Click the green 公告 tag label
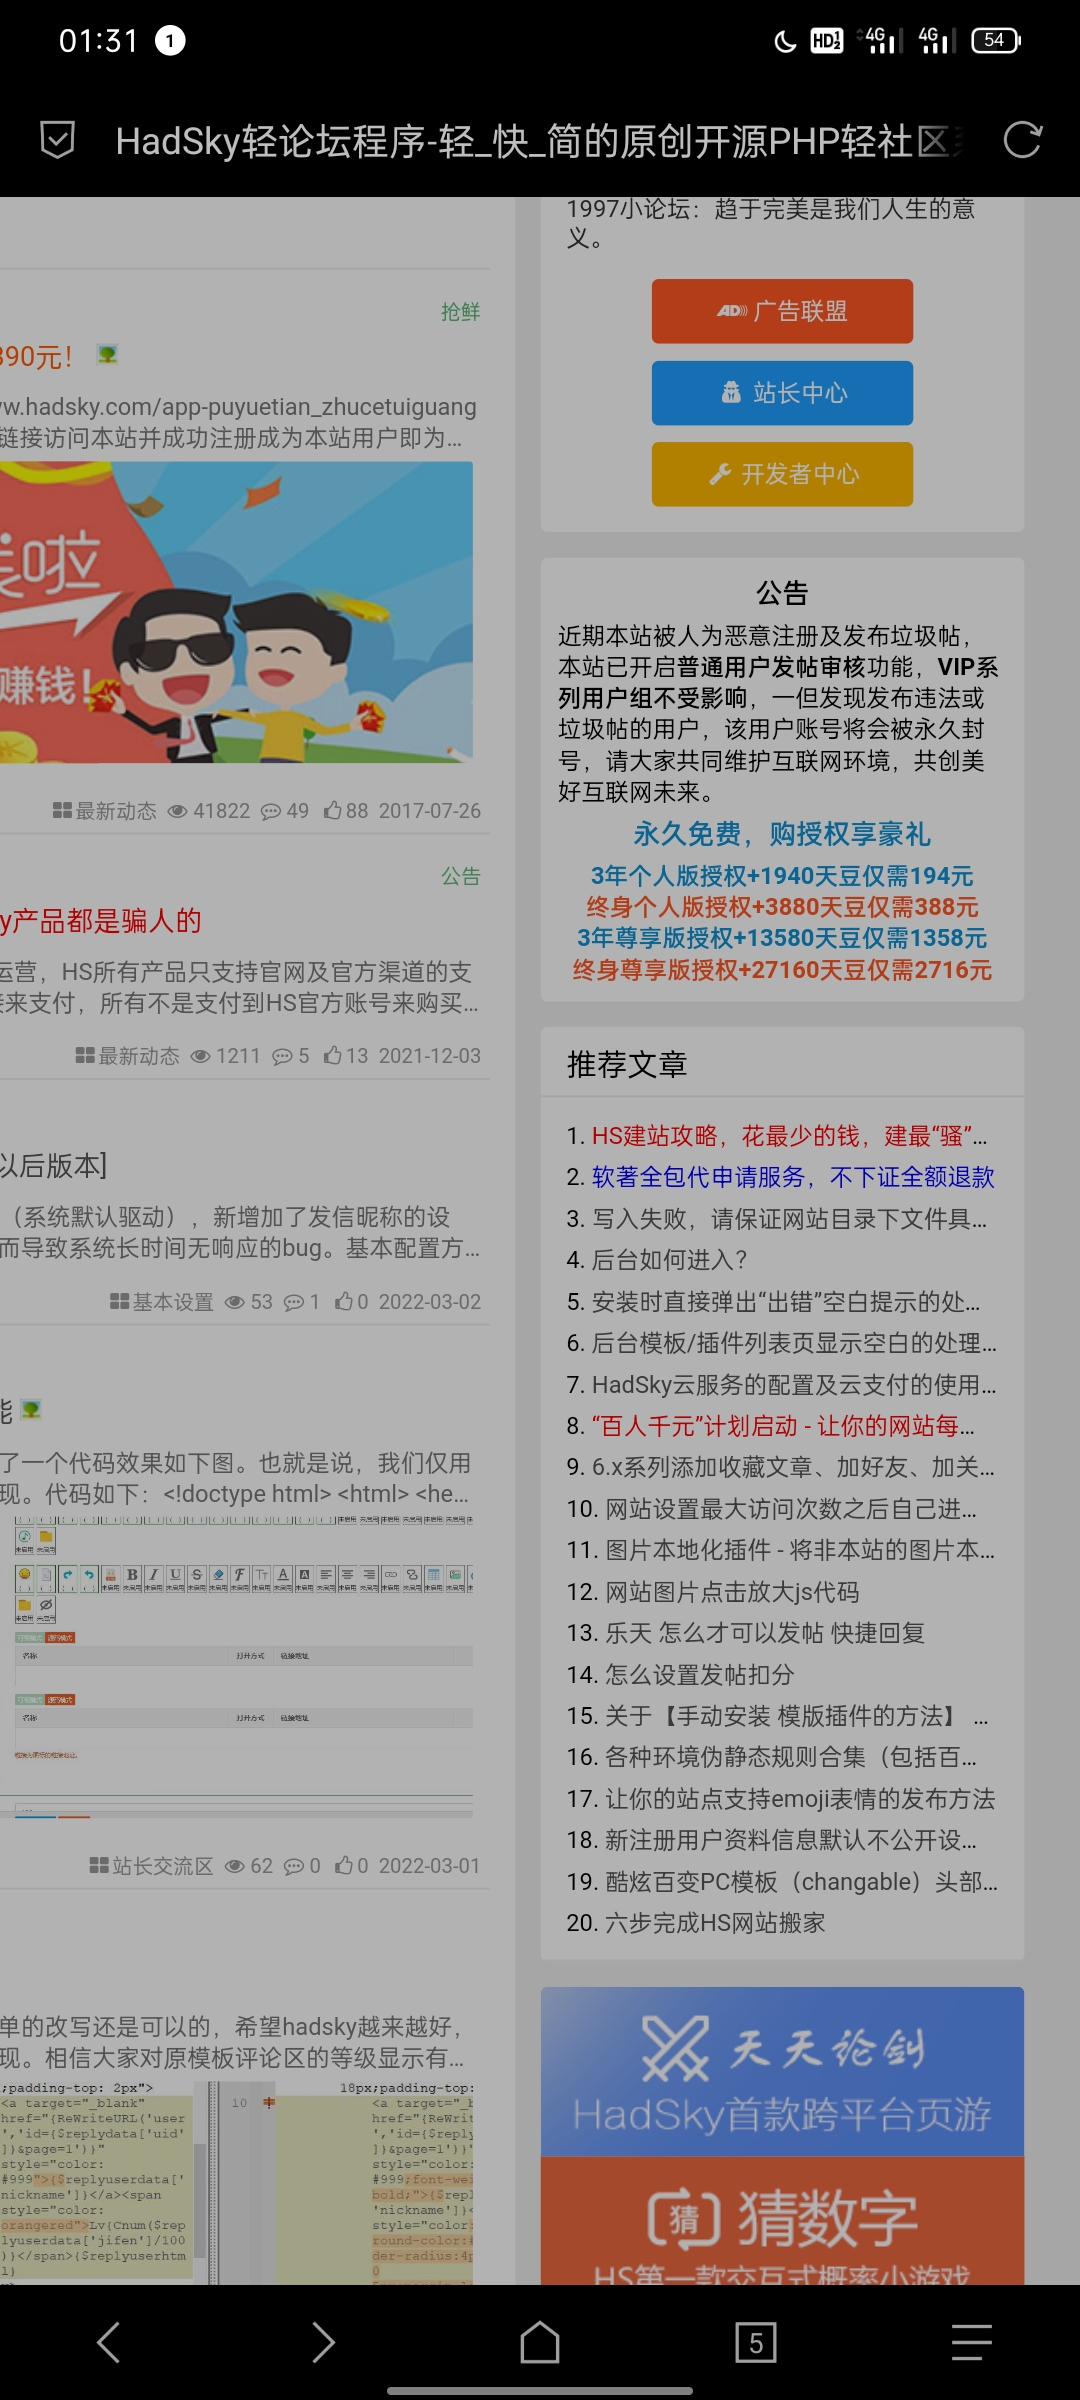1080x2400 pixels. [x=461, y=877]
